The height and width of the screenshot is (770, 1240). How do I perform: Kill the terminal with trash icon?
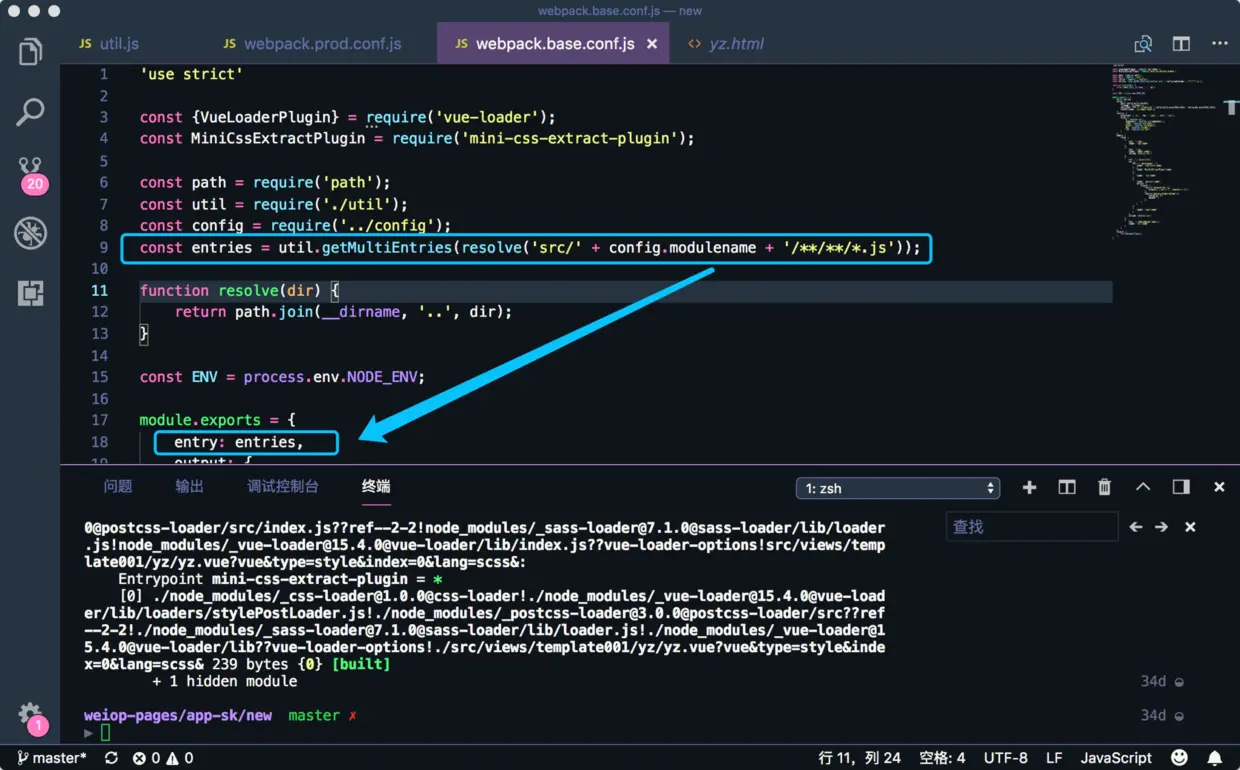tap(1104, 487)
